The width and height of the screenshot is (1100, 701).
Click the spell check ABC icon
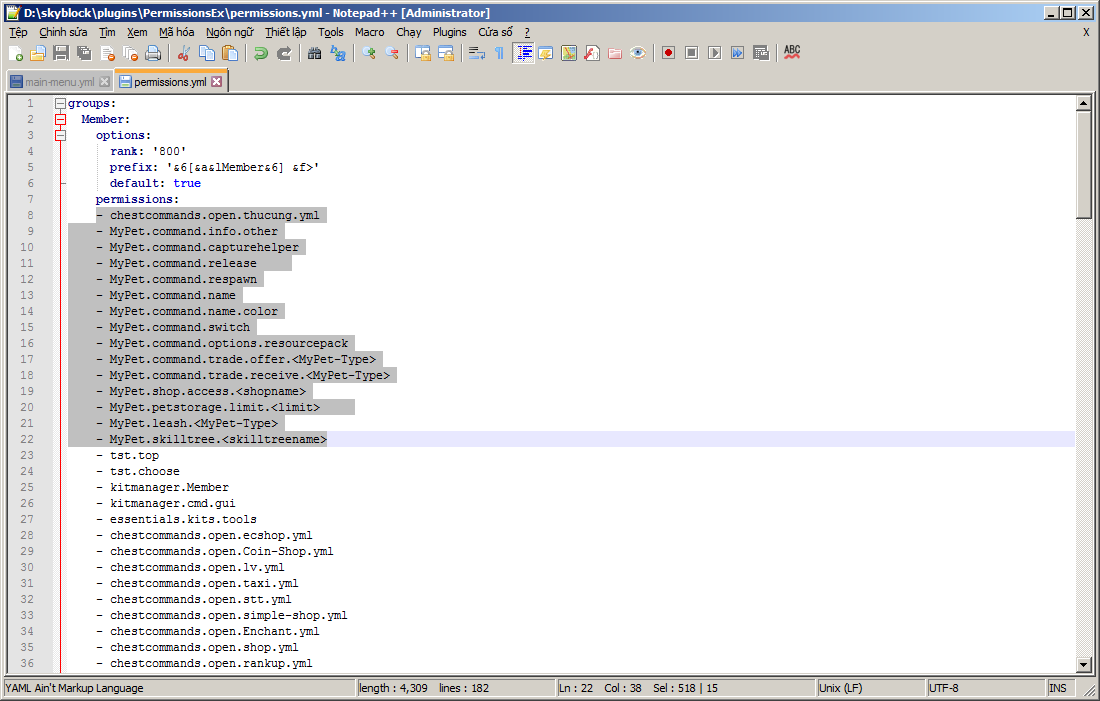(x=792, y=52)
